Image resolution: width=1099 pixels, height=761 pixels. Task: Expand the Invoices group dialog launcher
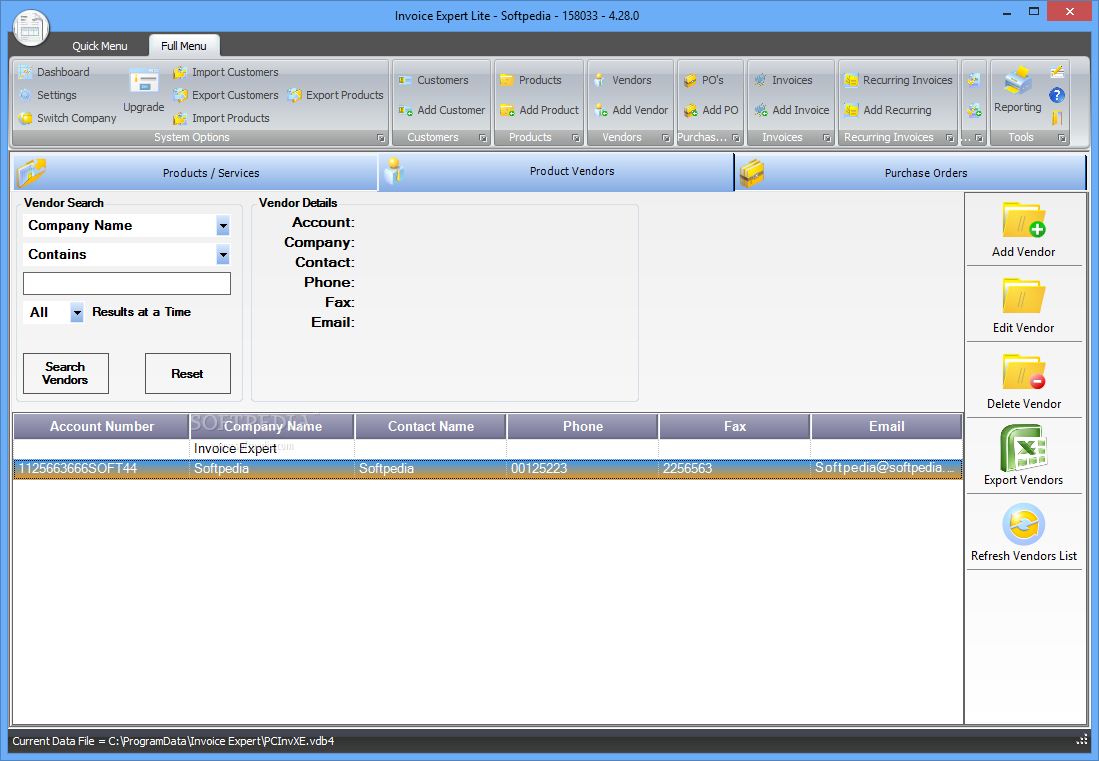827,138
